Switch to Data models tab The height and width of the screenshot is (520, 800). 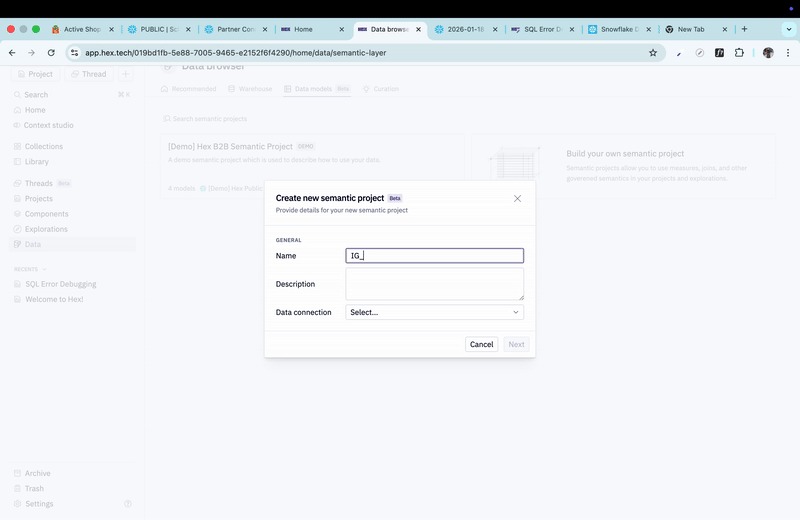click(x=317, y=89)
